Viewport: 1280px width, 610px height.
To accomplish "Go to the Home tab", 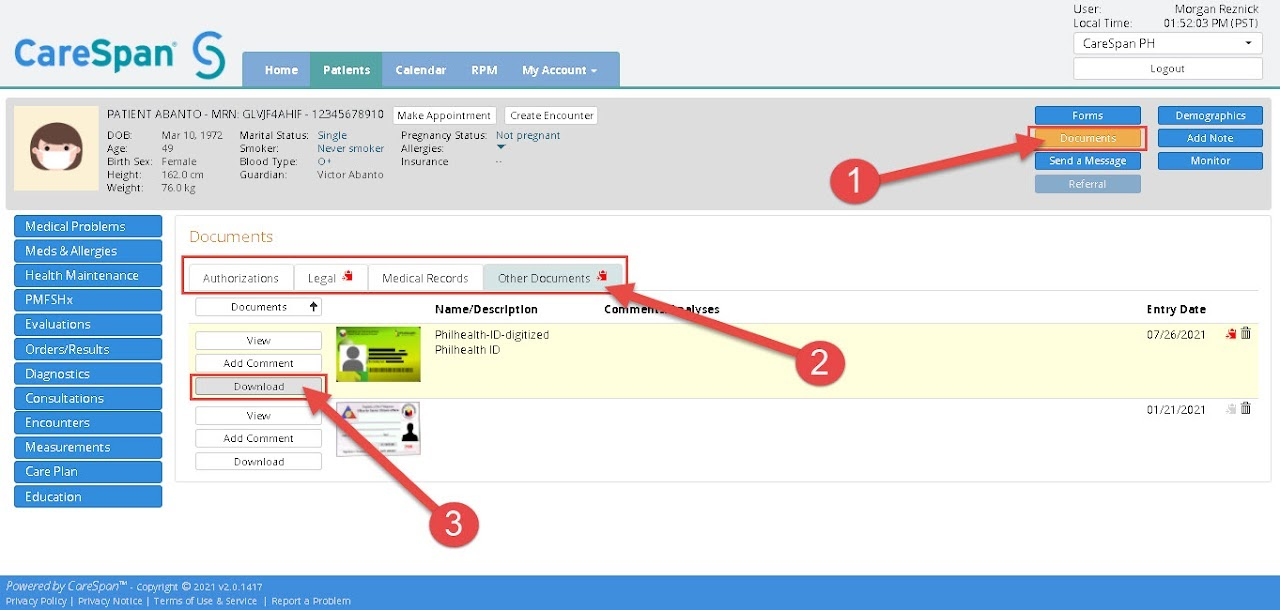I will tap(281, 70).
